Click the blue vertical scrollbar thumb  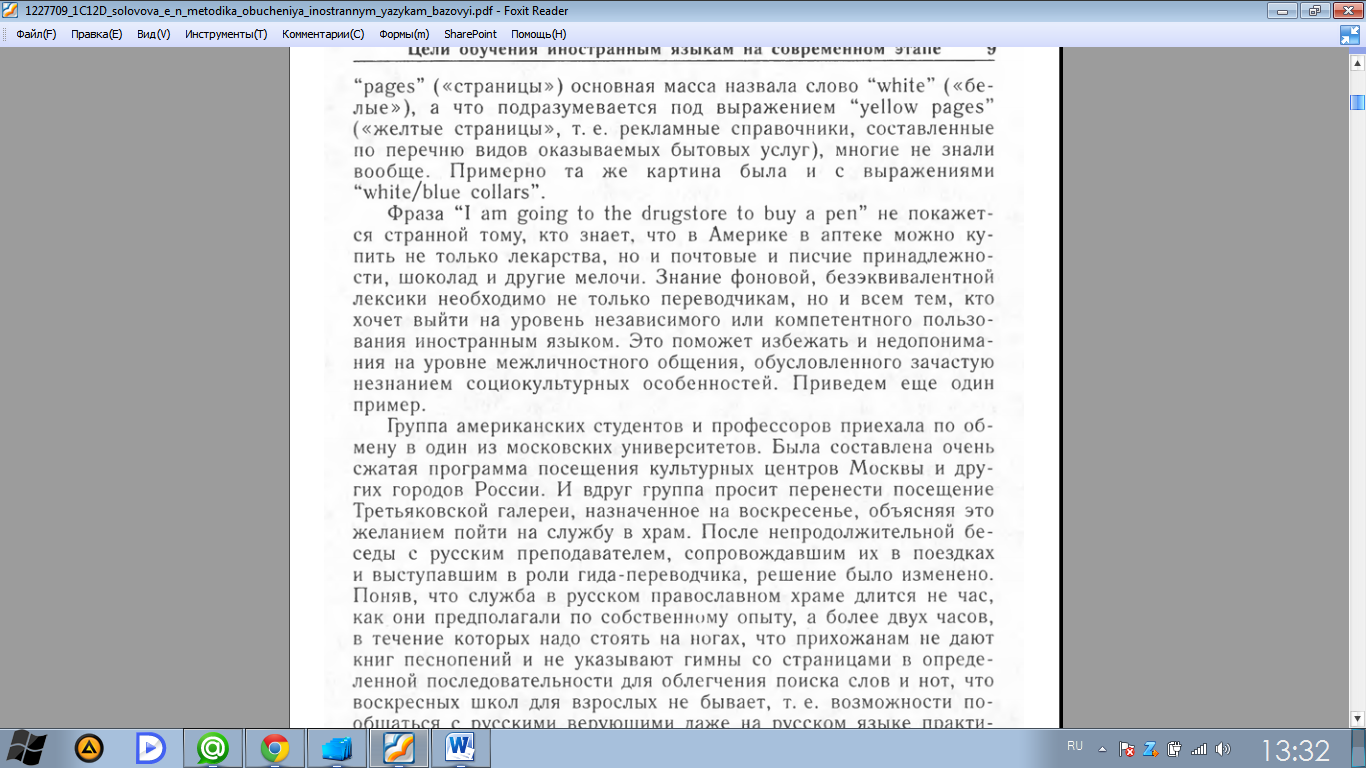(1357, 103)
